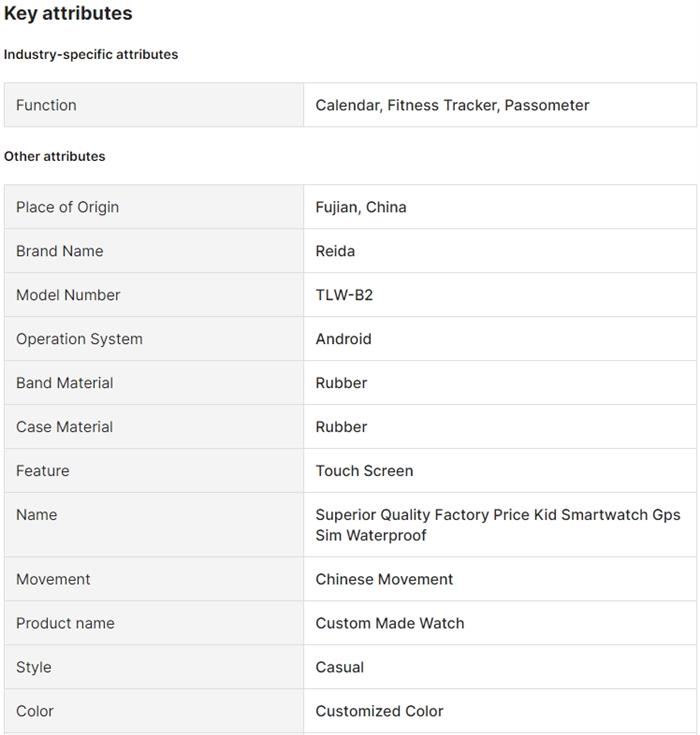Click the Chinese Movement value
The width and height of the screenshot is (700, 735).
[x=384, y=579]
